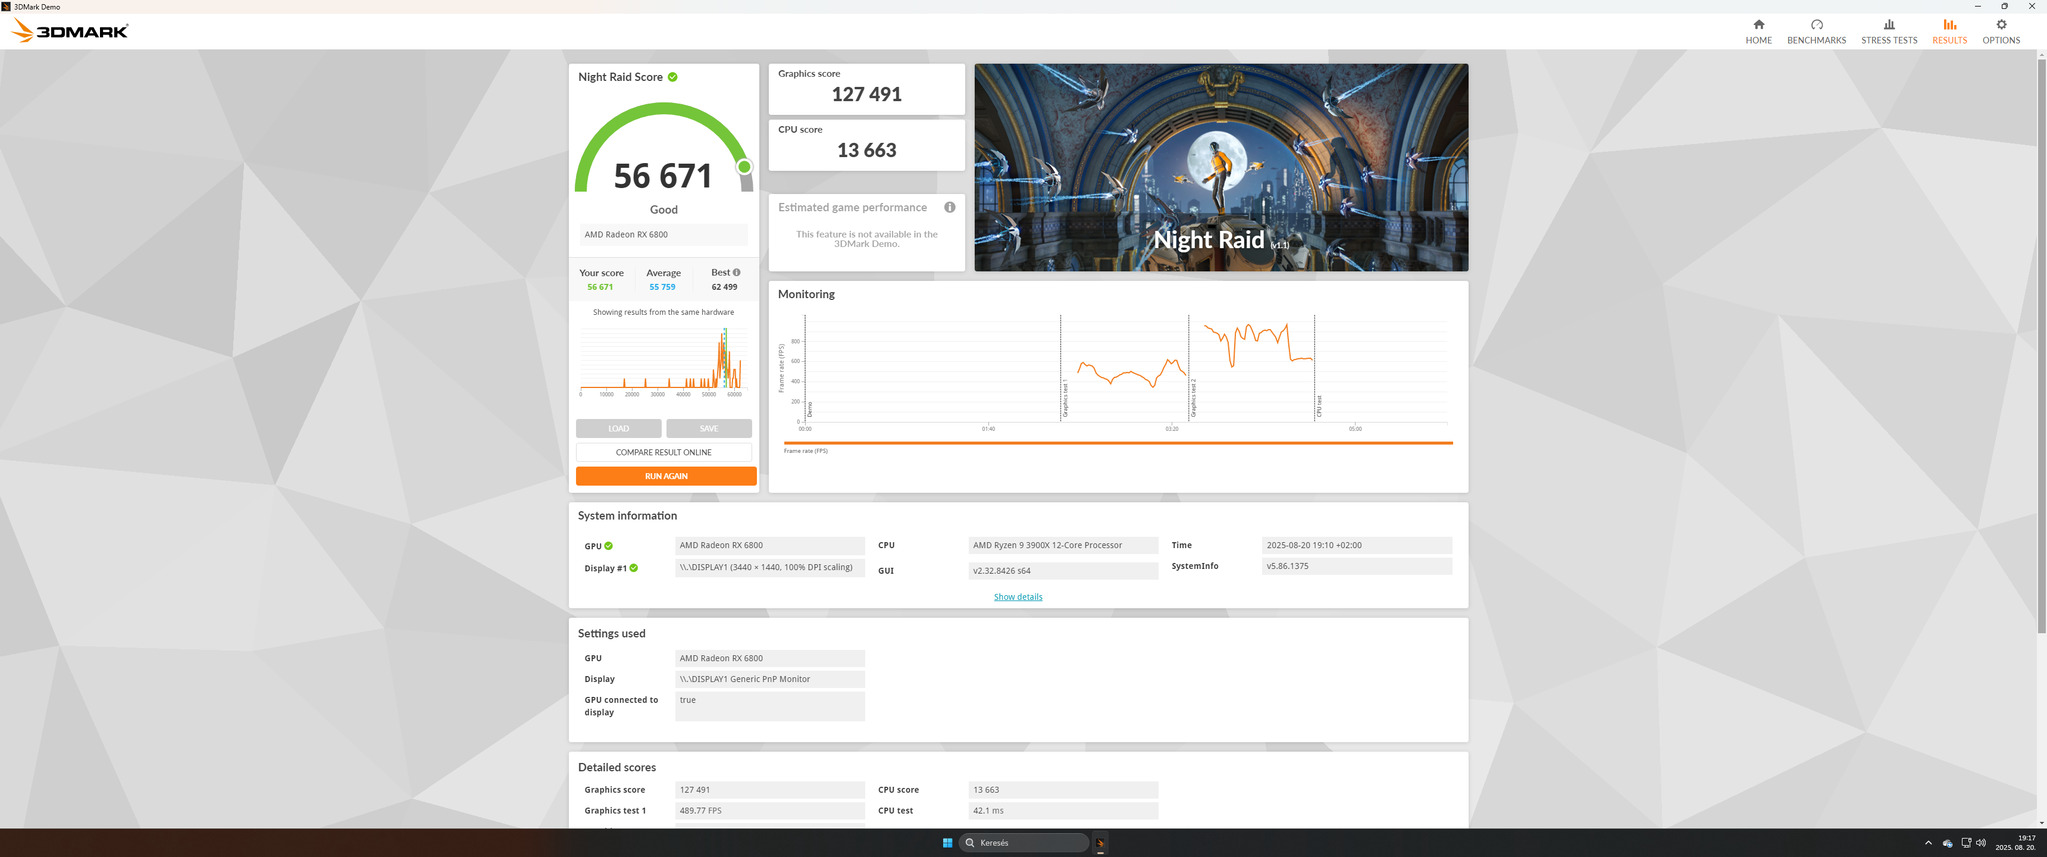2047x857 pixels.
Task: Click COMPARE RESULT ONLINE
Action: 664,452
